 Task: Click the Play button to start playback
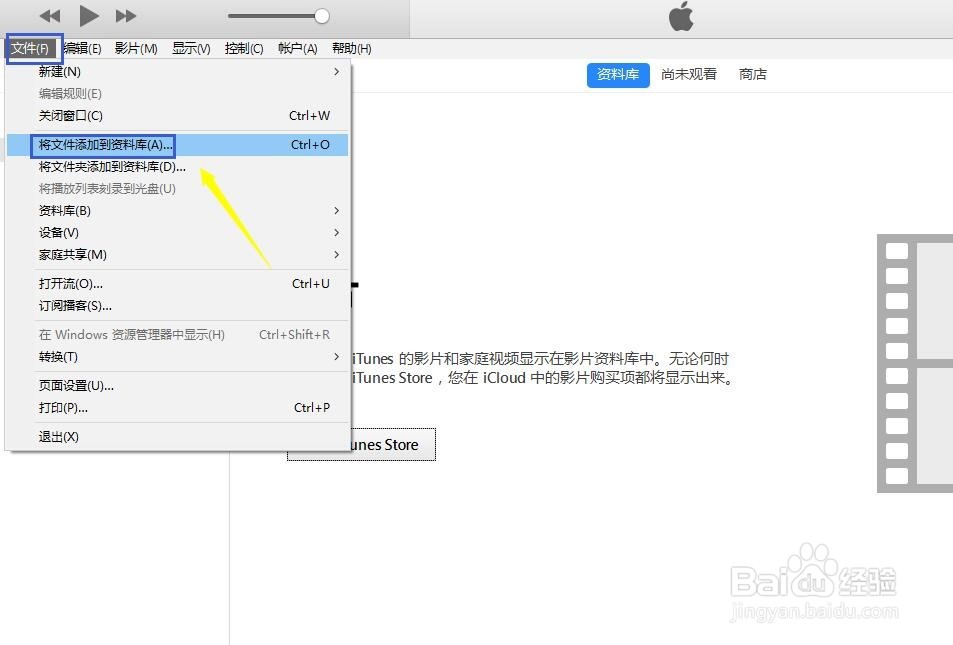88,15
